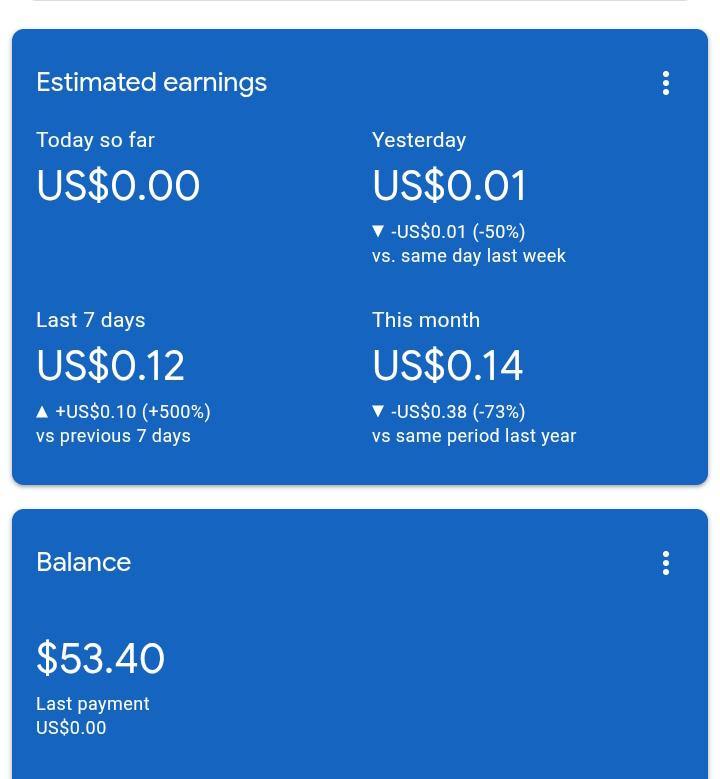720x779 pixels.
Task: Click the down arrow beside Yesterday's -US$0.01 change
Action: [378, 231]
